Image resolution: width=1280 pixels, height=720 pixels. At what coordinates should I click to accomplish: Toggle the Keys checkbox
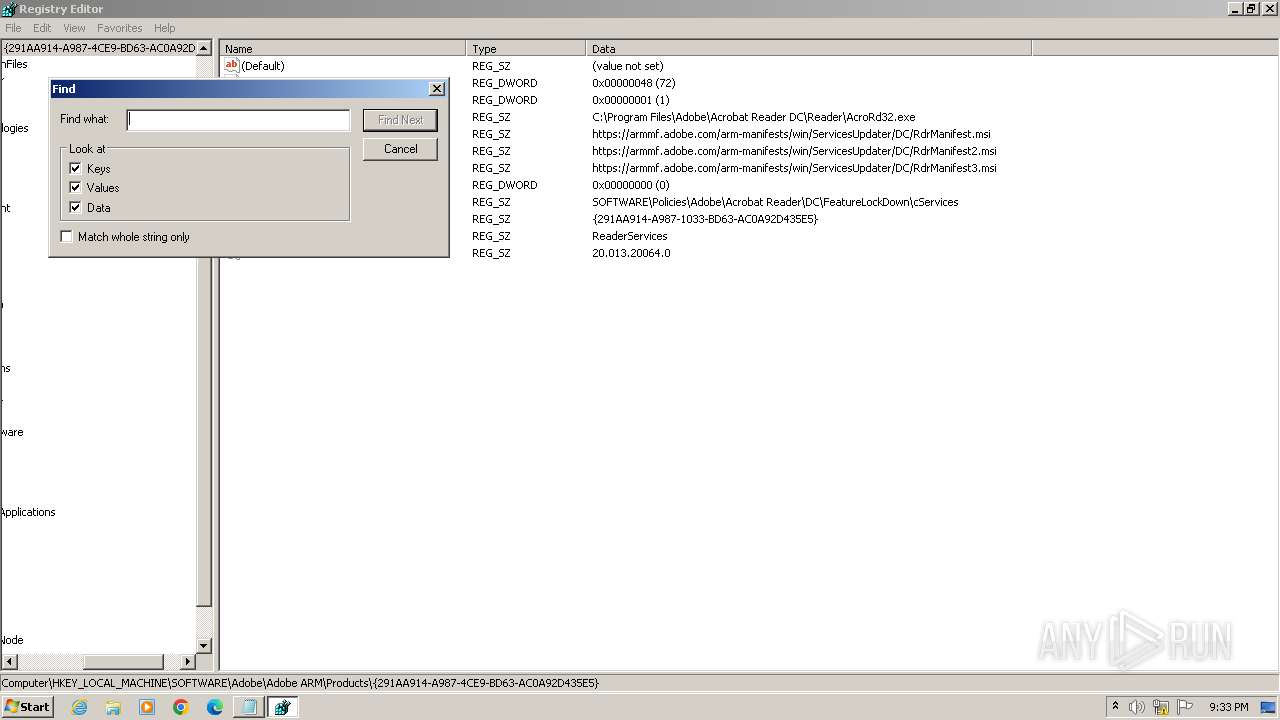click(x=75, y=168)
